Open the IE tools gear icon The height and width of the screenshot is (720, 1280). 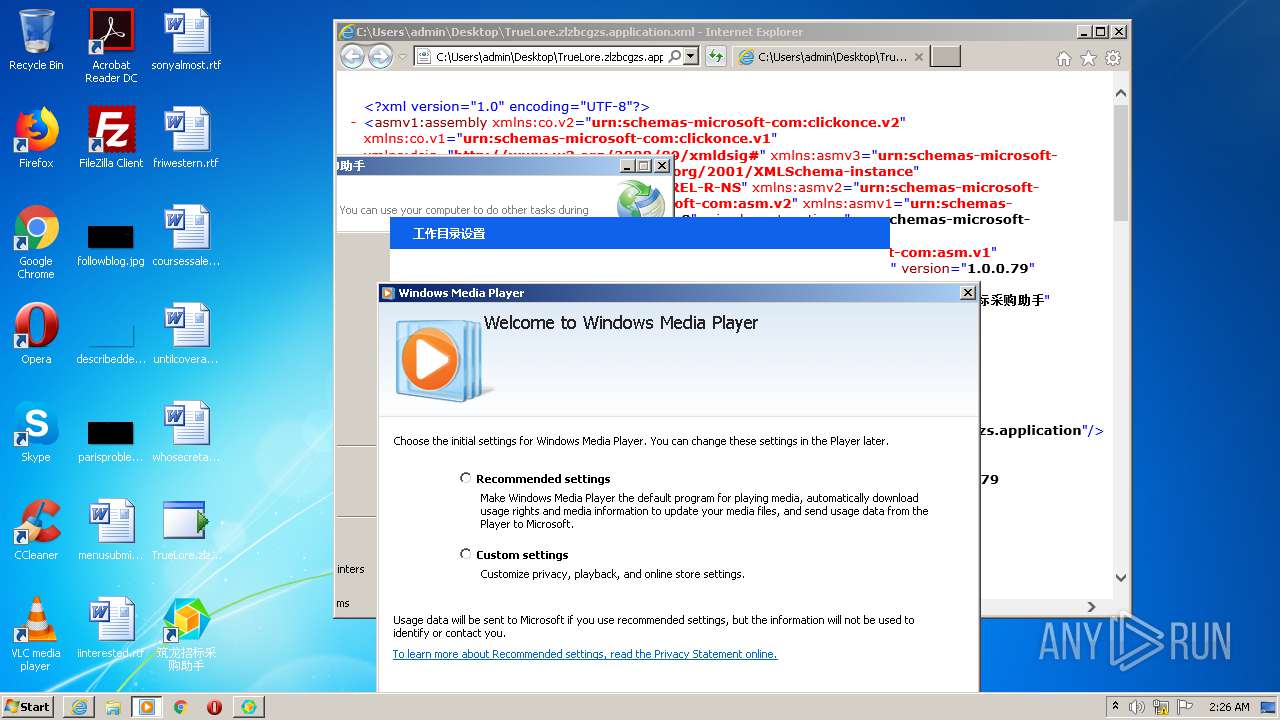[x=1112, y=59]
